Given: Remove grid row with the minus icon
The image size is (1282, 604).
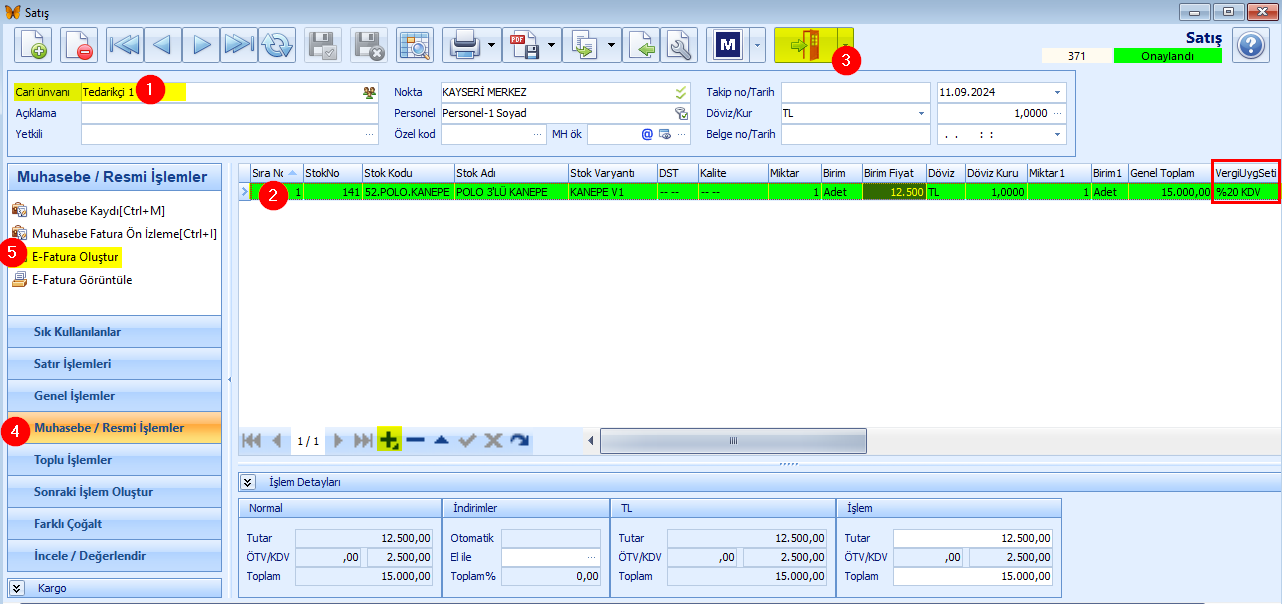Looking at the screenshot, I should pos(415,440).
